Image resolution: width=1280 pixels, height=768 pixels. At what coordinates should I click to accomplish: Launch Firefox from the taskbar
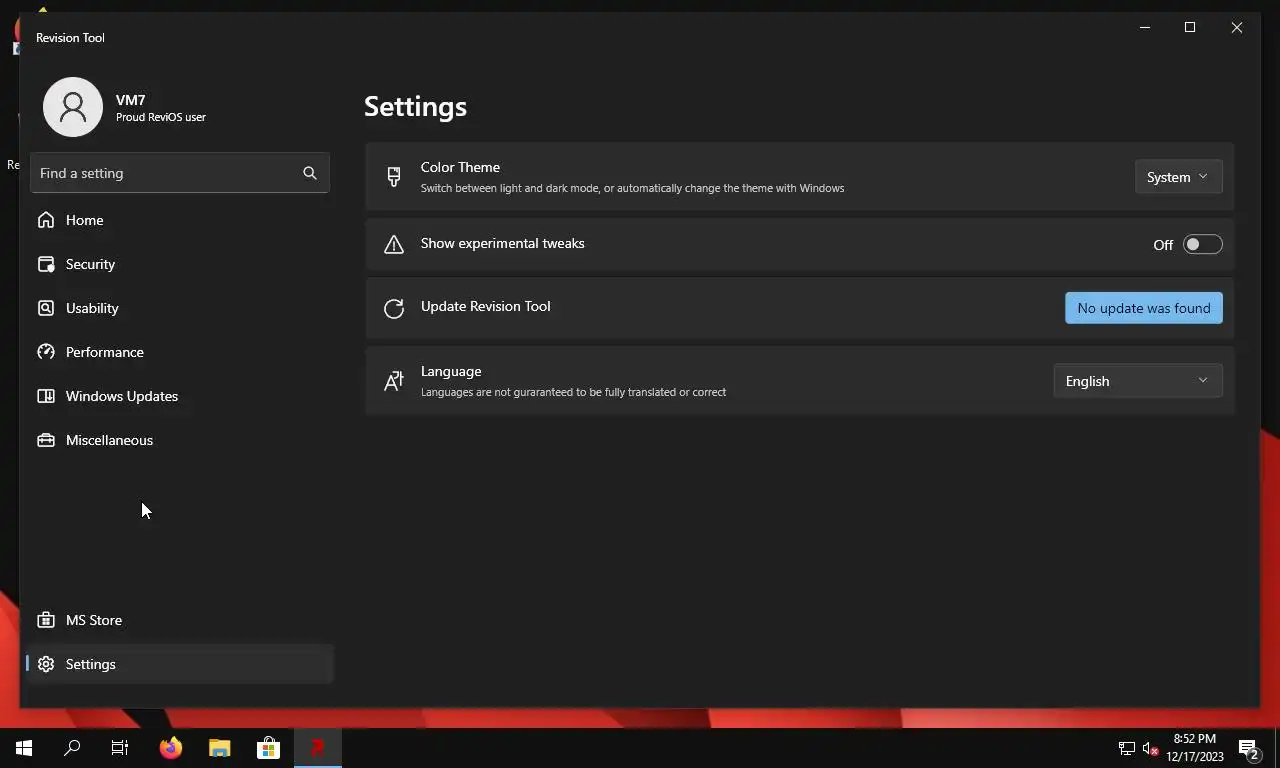[x=171, y=748]
